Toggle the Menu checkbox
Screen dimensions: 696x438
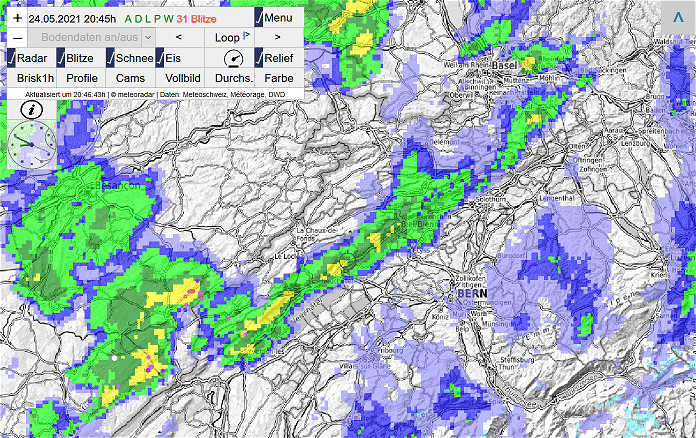click(259, 18)
